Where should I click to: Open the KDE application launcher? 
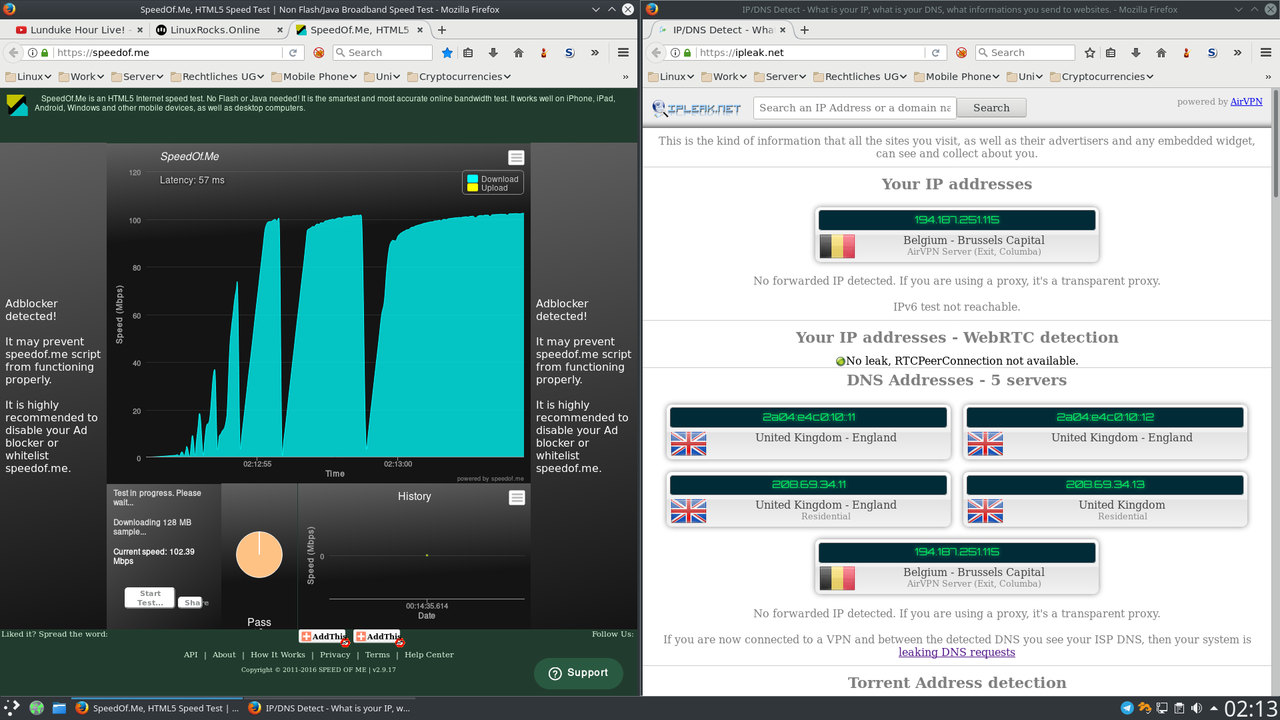click(x=13, y=708)
